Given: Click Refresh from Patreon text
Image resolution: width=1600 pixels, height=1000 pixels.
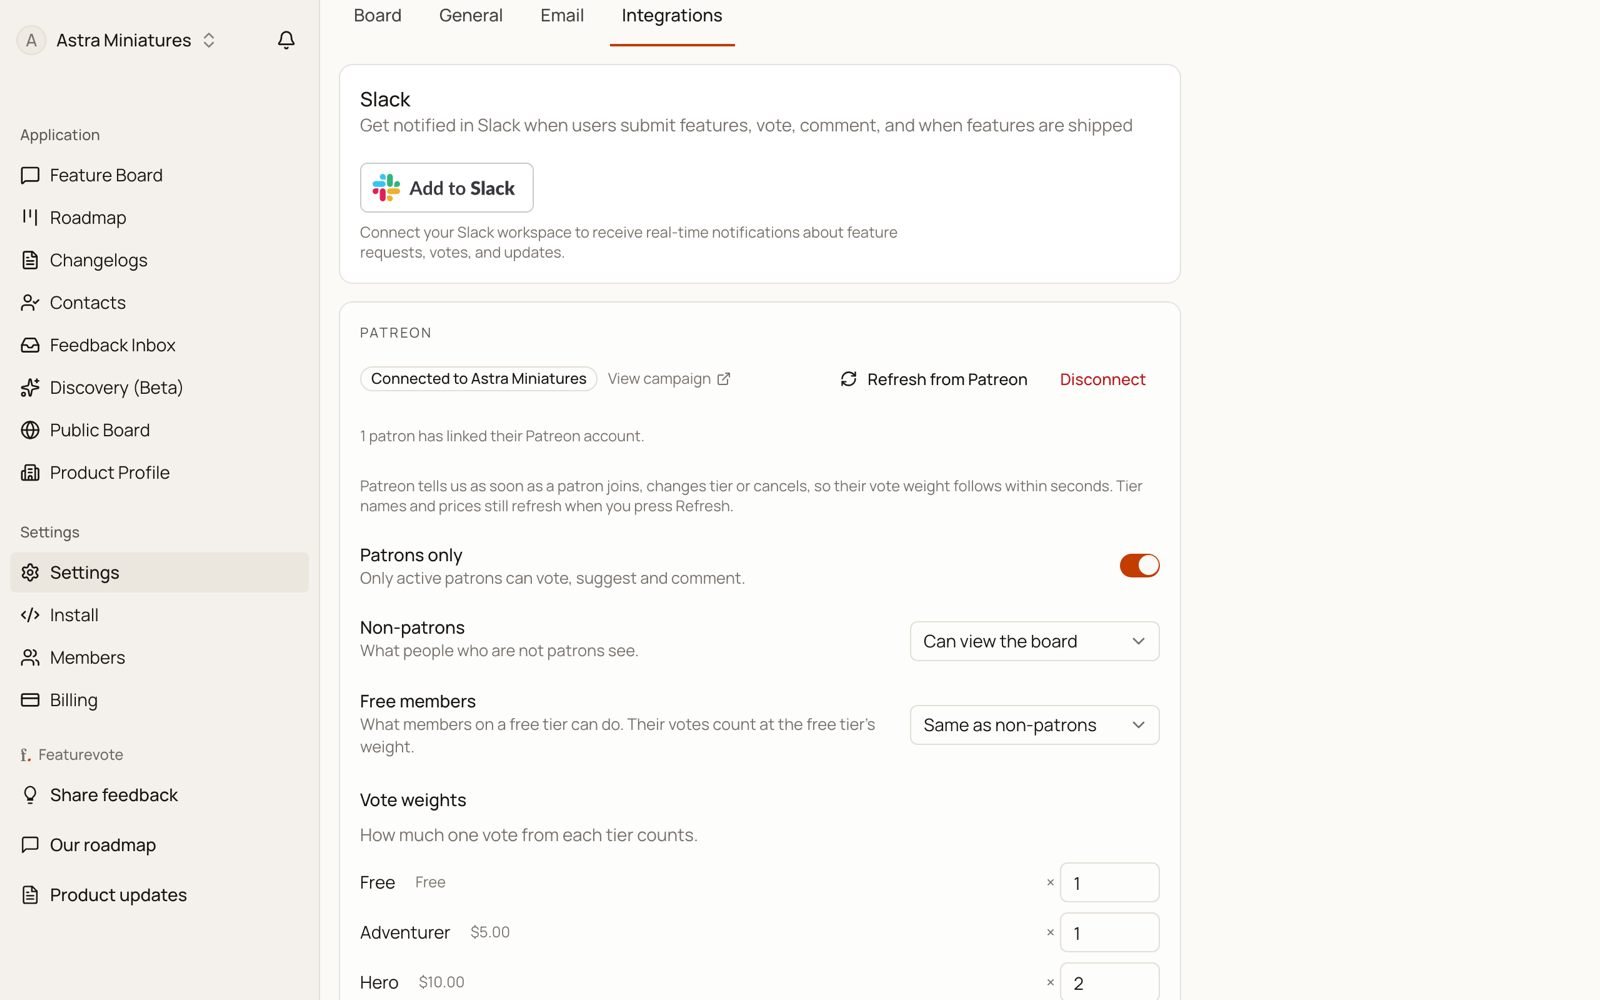Looking at the screenshot, I should (947, 379).
